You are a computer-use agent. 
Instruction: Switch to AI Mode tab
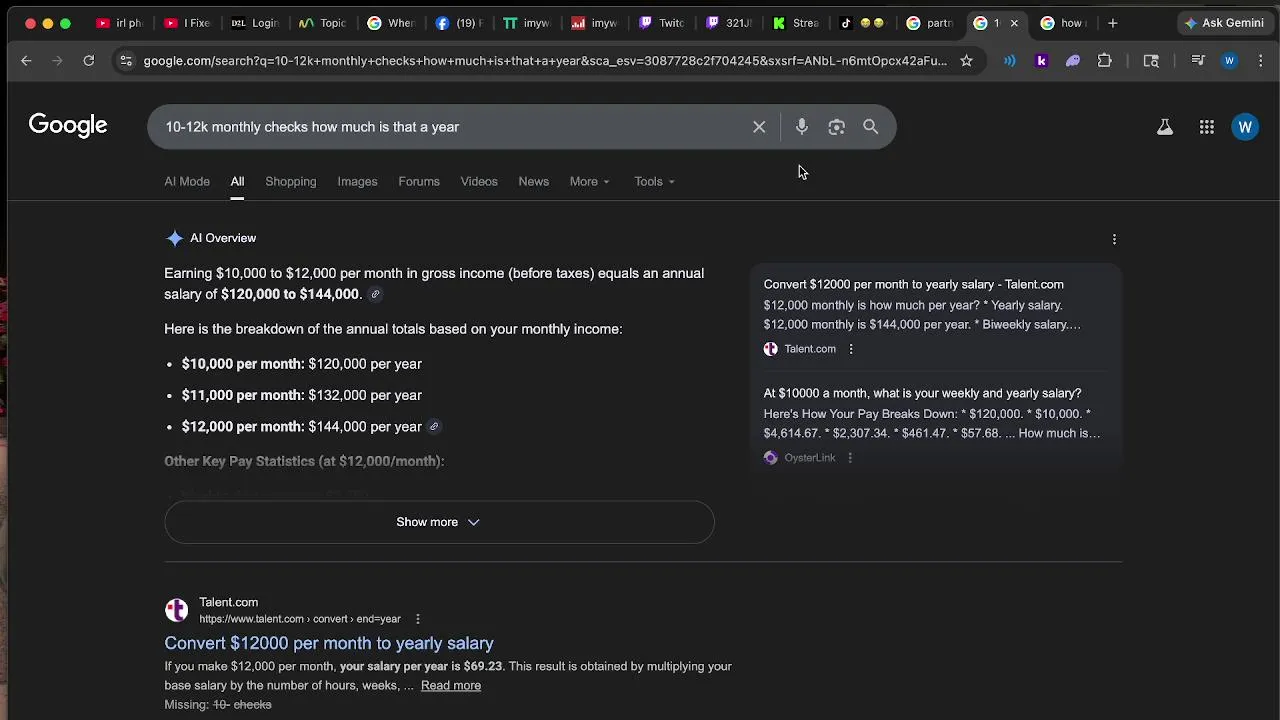tap(187, 182)
